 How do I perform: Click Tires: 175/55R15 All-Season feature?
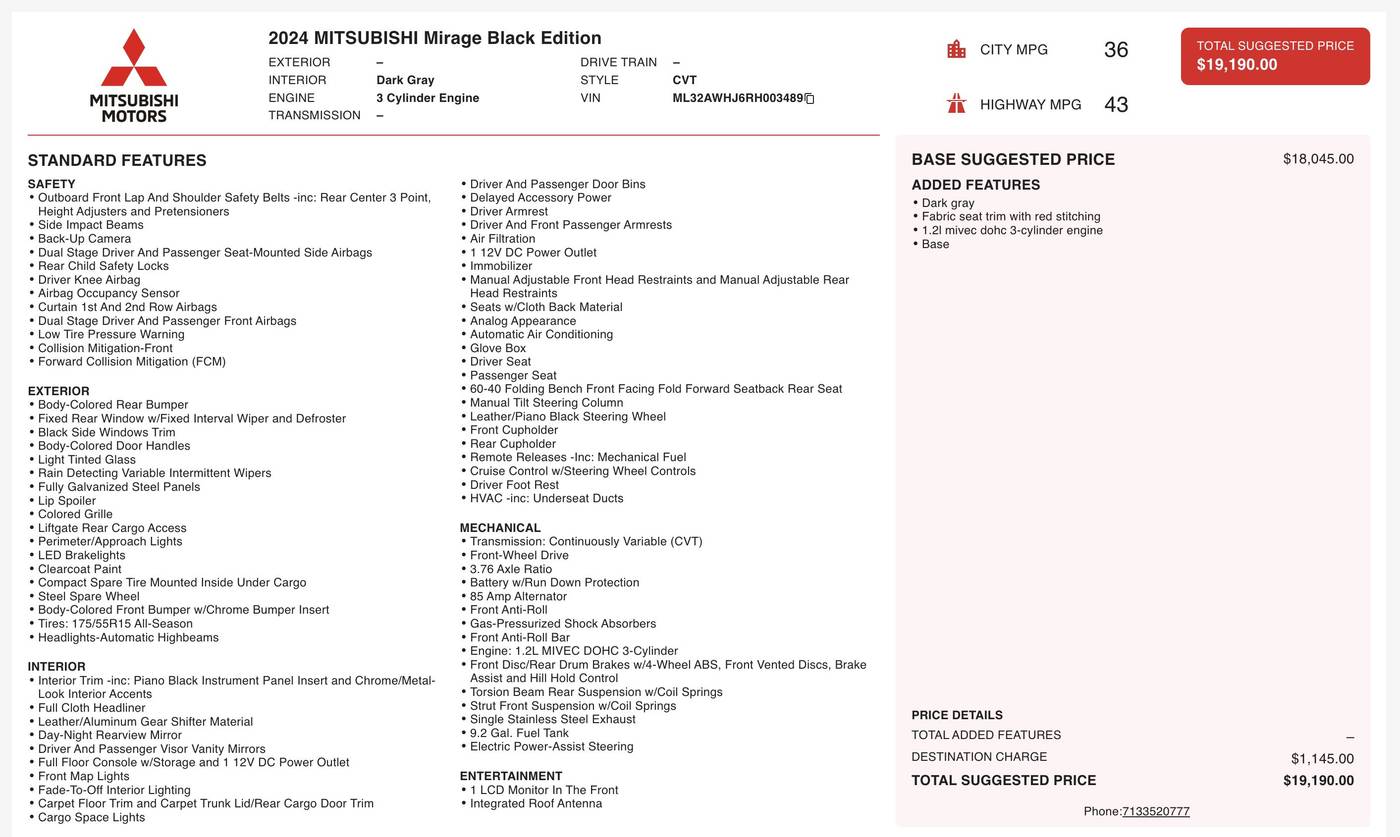(x=115, y=624)
